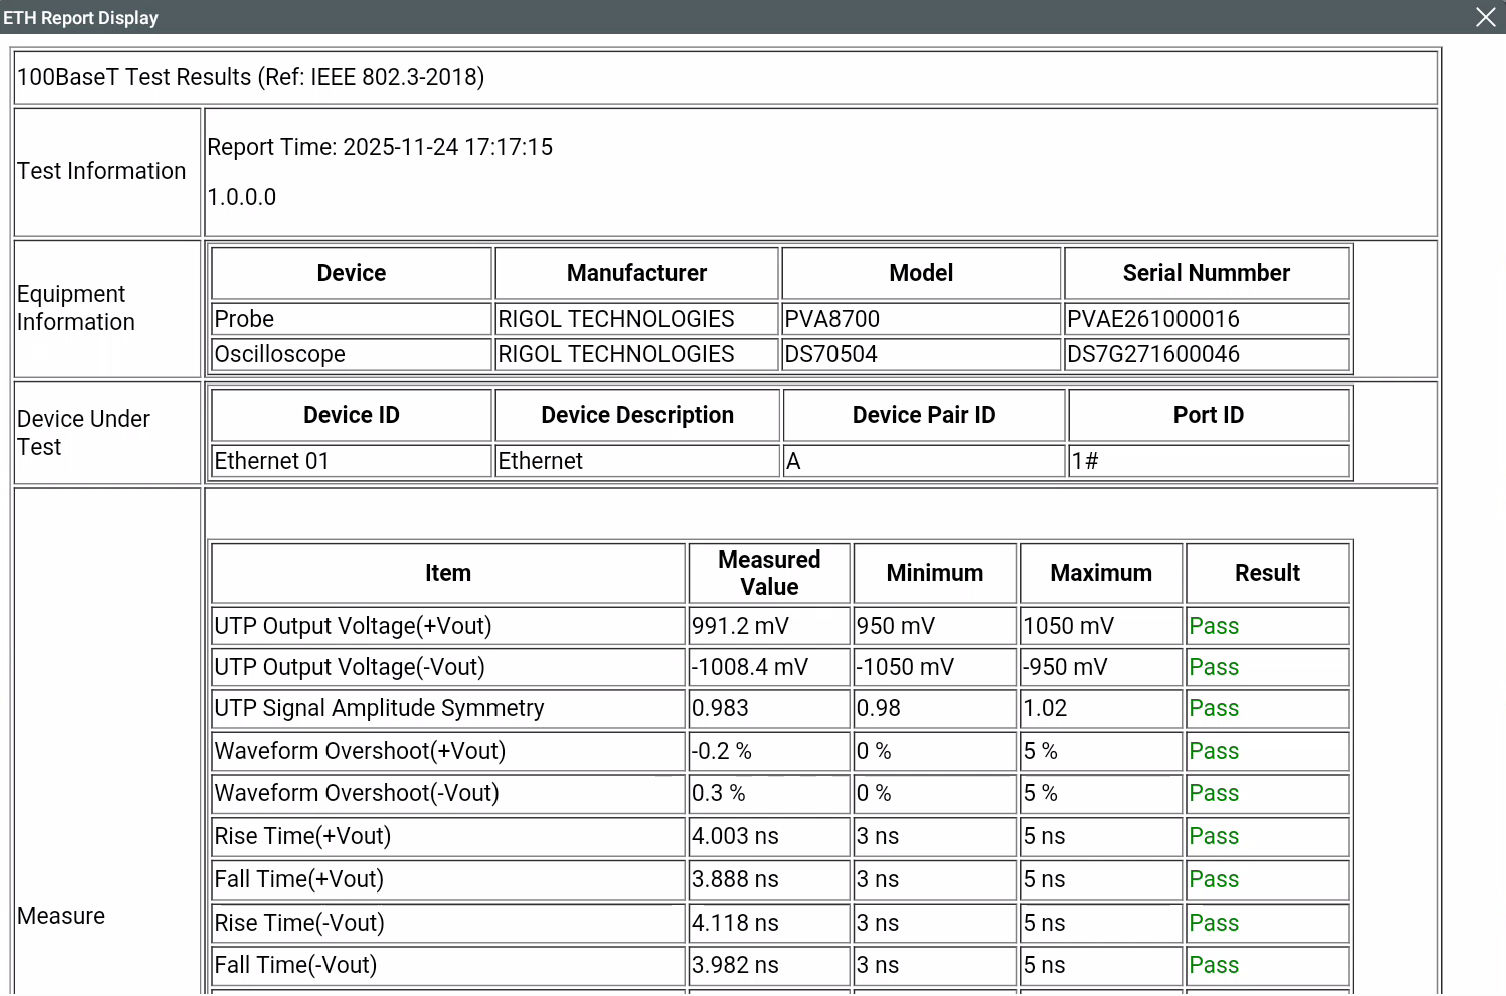Viewport: 1506px width, 996px height.
Task: Click the Serial Nummber column header
Action: (1206, 273)
